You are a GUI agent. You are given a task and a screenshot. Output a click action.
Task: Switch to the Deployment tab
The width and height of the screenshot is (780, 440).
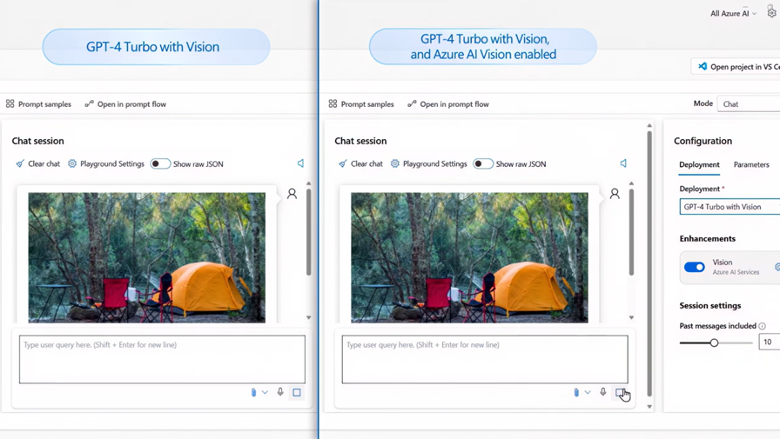point(699,165)
